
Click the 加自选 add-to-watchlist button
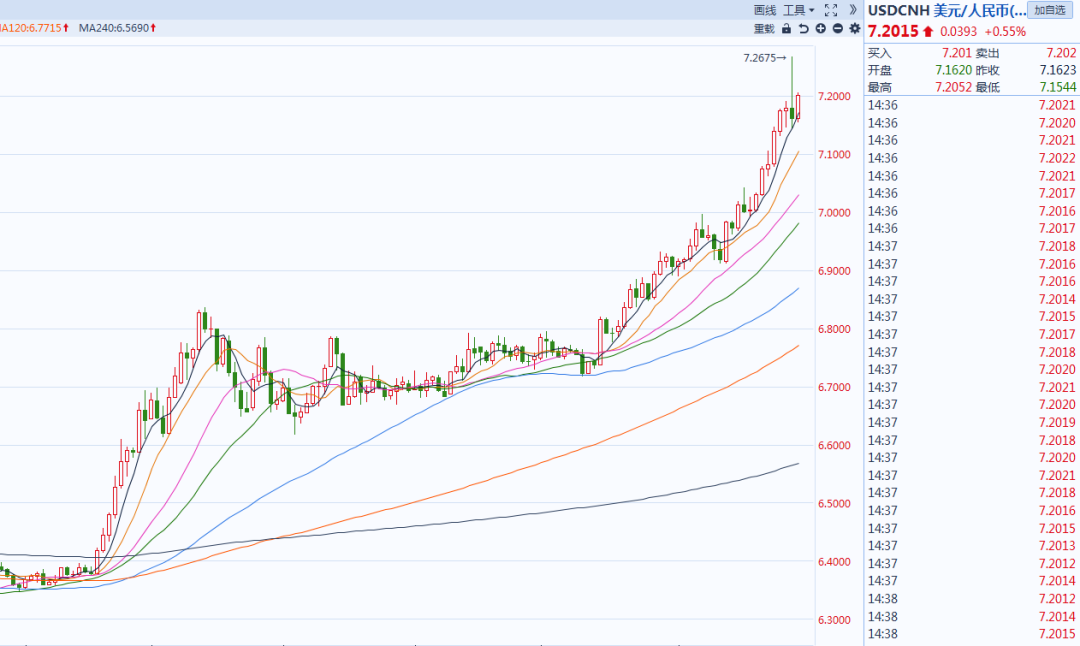pos(1050,10)
